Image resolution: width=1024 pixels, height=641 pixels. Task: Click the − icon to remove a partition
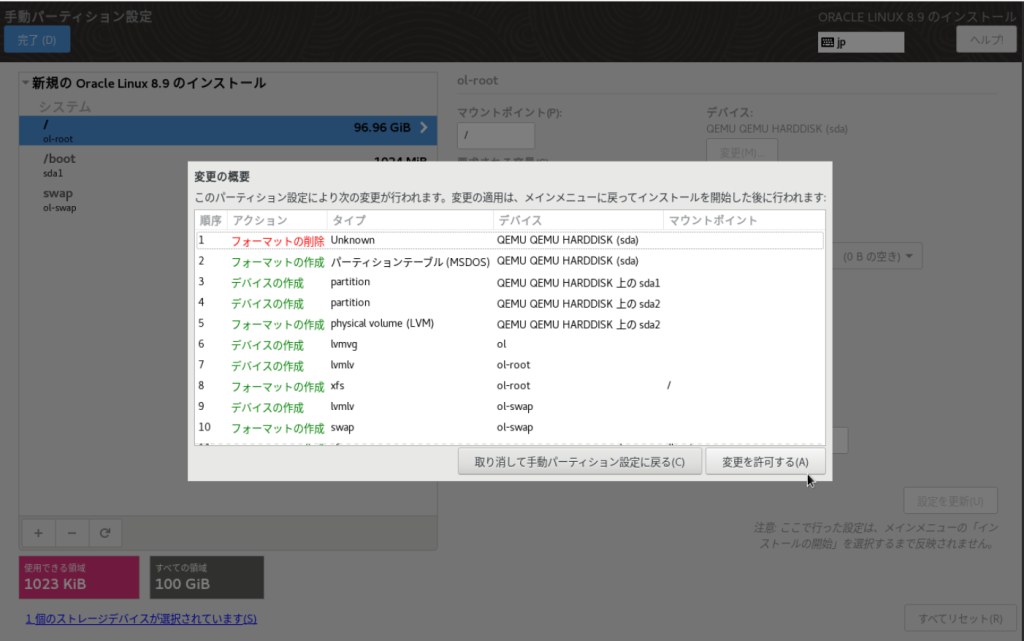(71, 532)
